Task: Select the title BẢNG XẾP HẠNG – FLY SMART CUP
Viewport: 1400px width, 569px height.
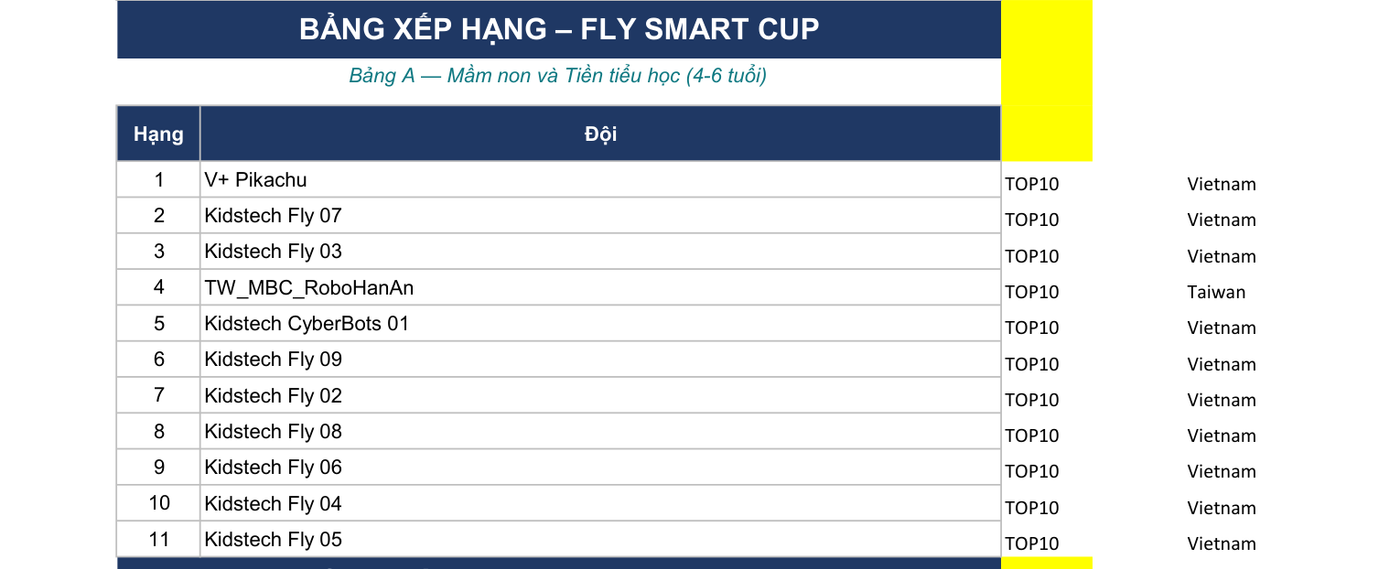Action: tap(559, 29)
